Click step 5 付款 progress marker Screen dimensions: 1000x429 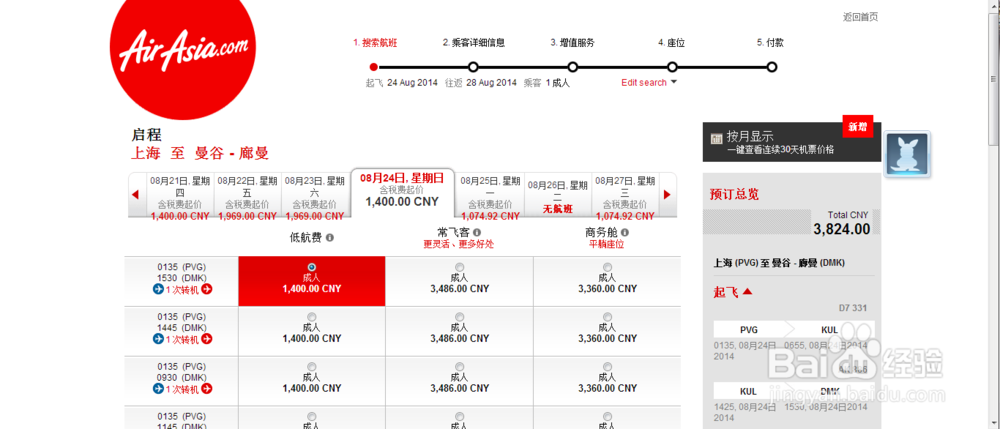[772, 67]
